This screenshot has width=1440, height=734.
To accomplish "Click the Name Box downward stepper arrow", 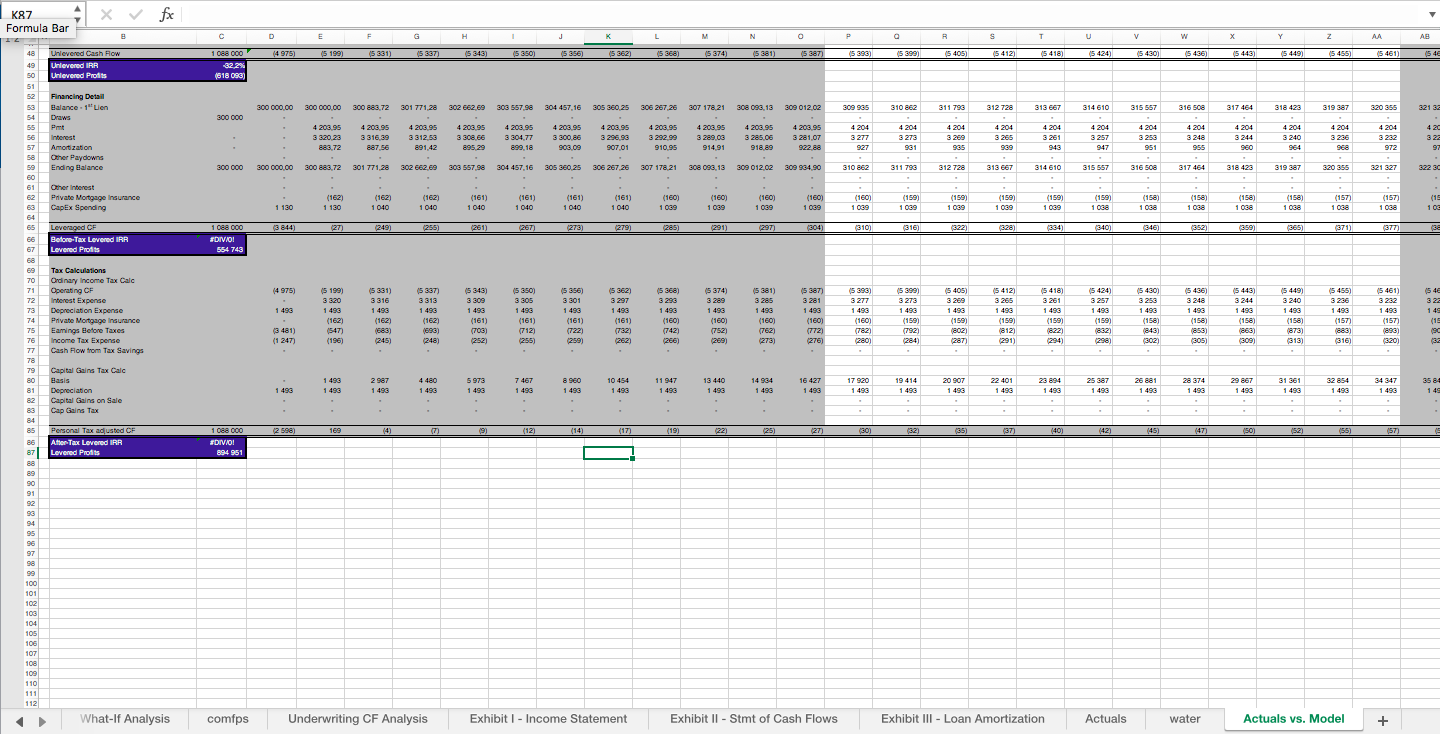I will [x=75, y=18].
